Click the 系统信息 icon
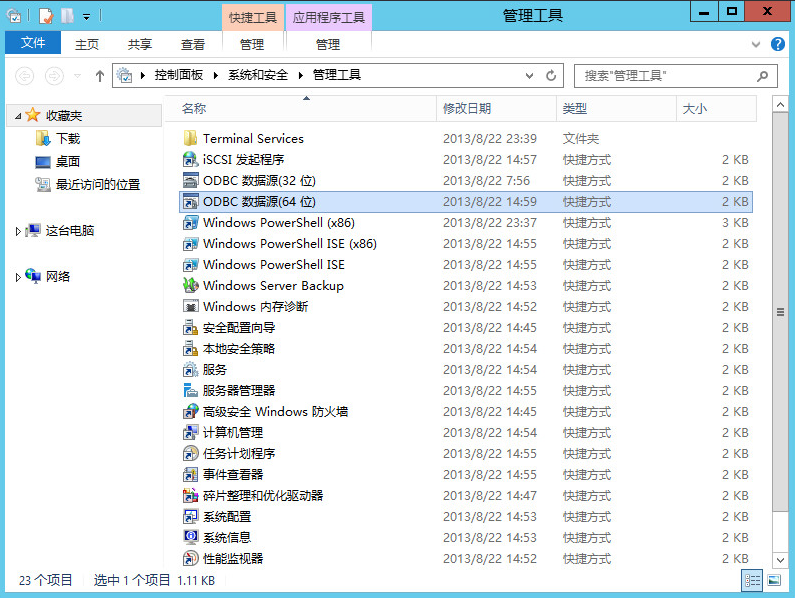The image size is (795, 598). pos(191,538)
